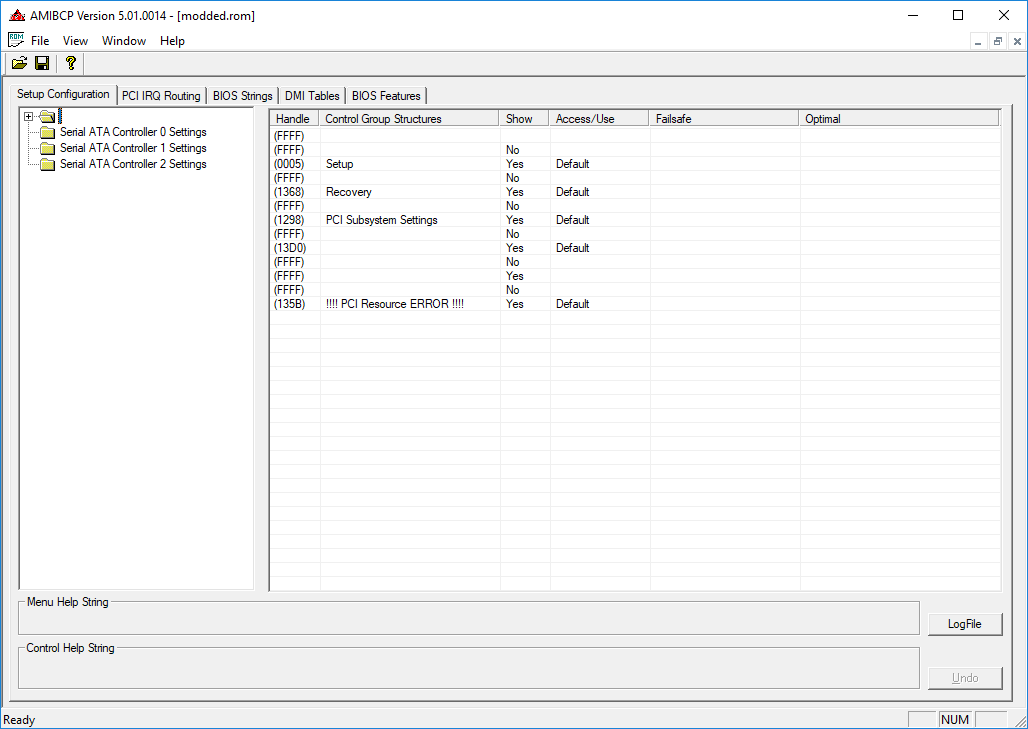This screenshot has height=729, width=1028.
Task: Open a ROM file with toolbar icon
Action: point(20,63)
